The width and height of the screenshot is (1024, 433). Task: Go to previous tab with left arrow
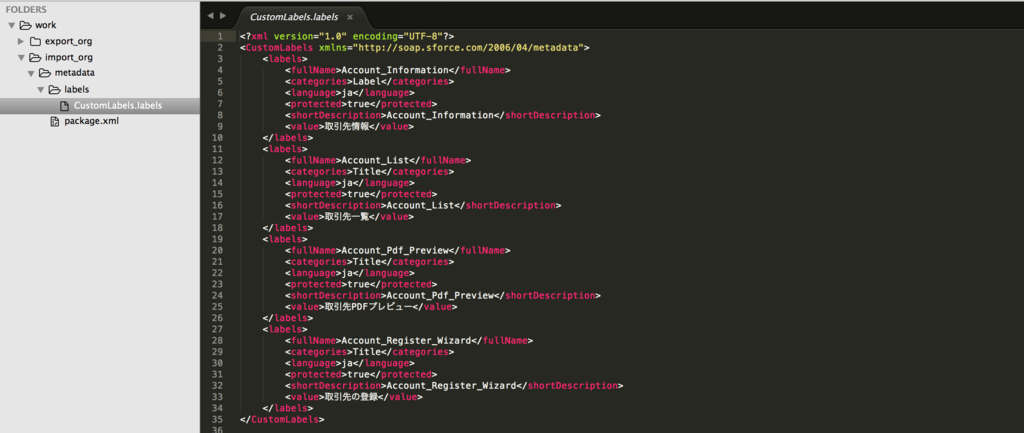(x=210, y=16)
